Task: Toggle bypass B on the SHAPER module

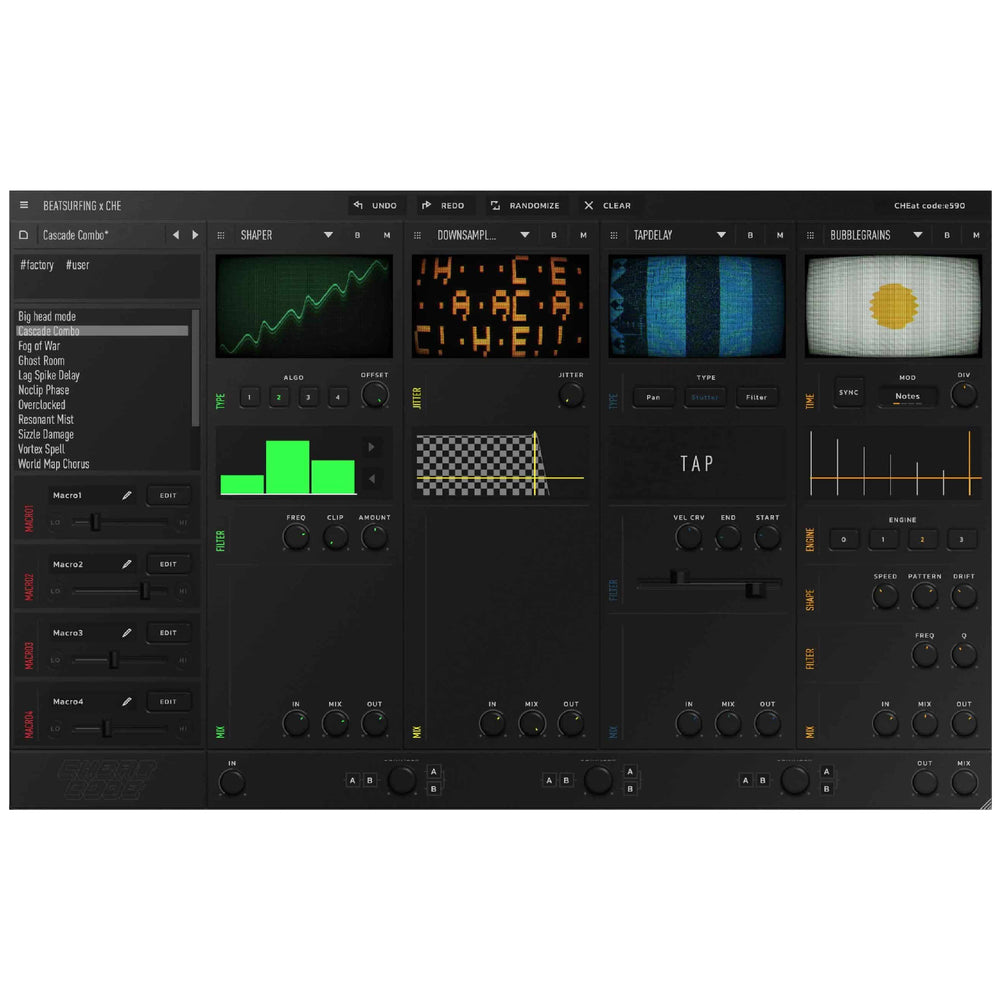Action: [357, 235]
